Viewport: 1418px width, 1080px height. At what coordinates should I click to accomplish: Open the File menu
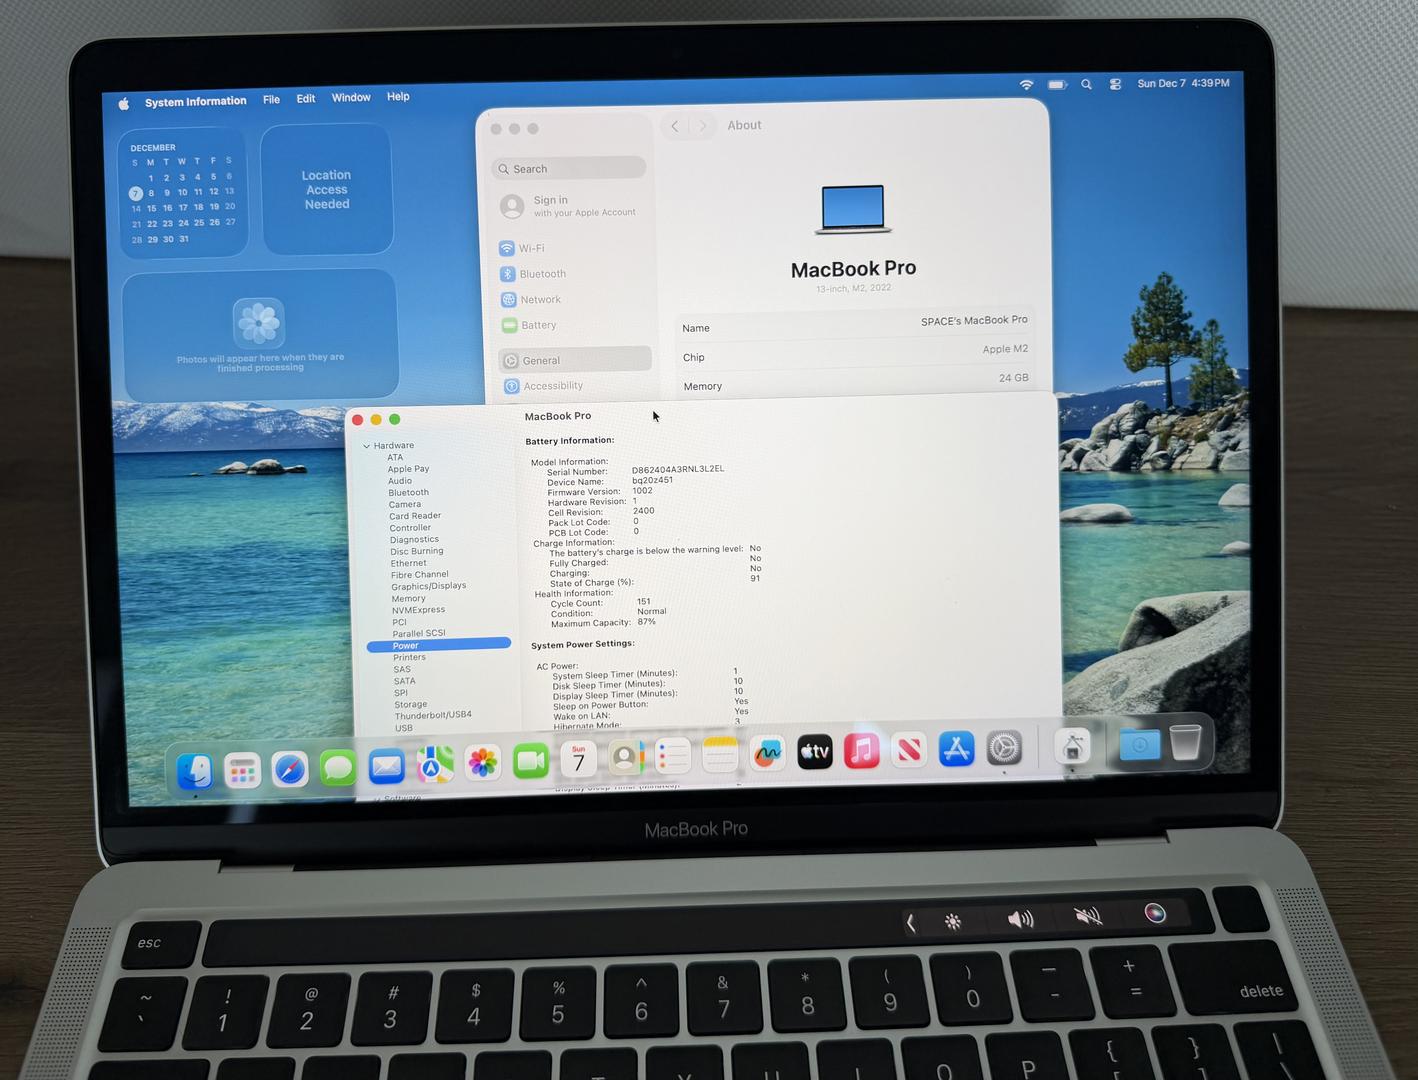pos(271,100)
